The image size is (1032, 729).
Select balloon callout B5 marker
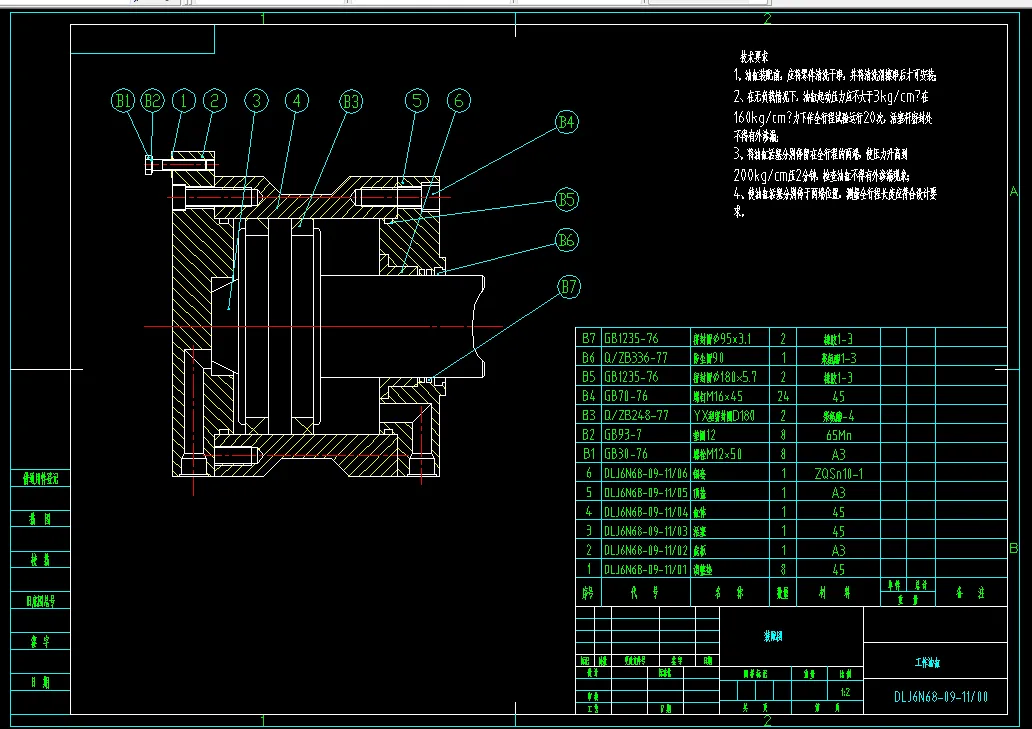tap(566, 199)
